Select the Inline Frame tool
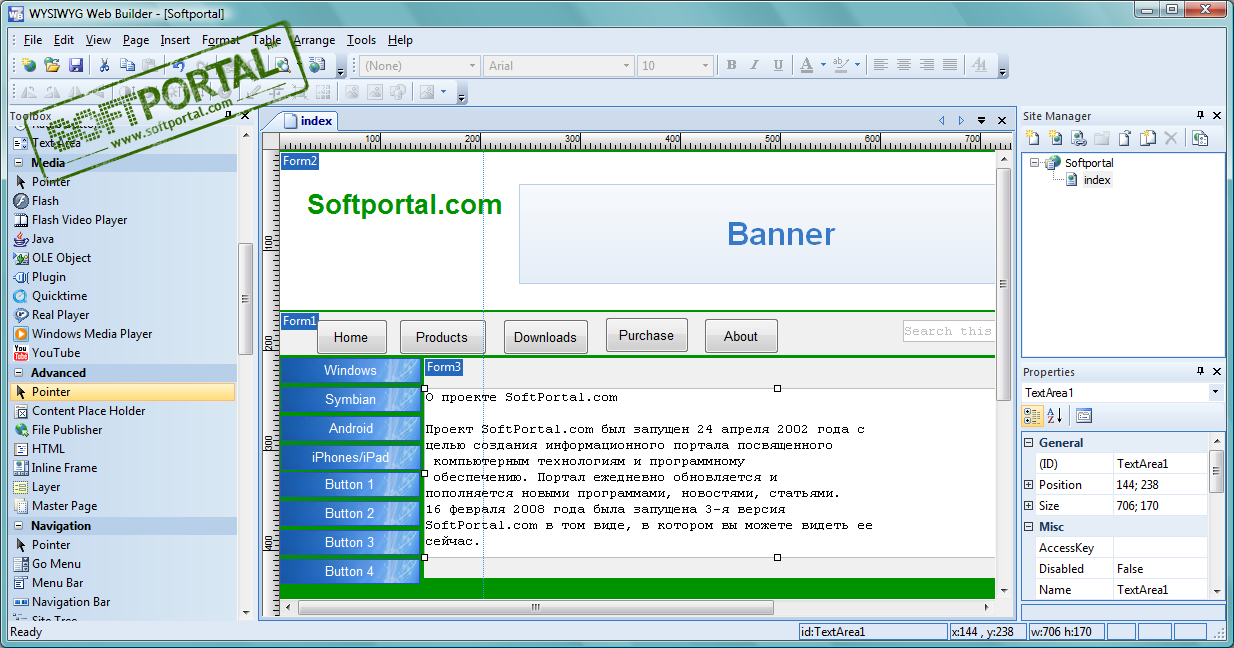 (64, 468)
